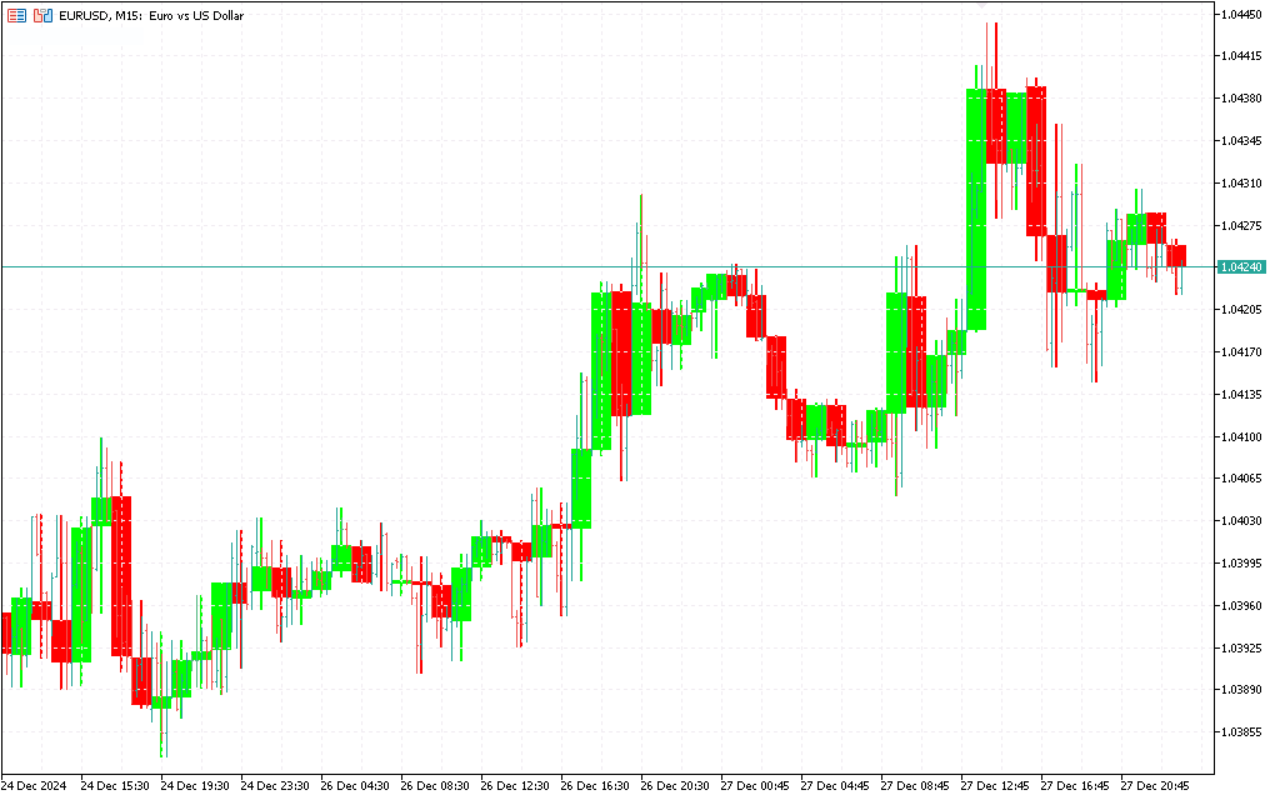Click the 27 Dec 20:45 time label
This screenshot has width=1279, height=799.
coord(1155,786)
